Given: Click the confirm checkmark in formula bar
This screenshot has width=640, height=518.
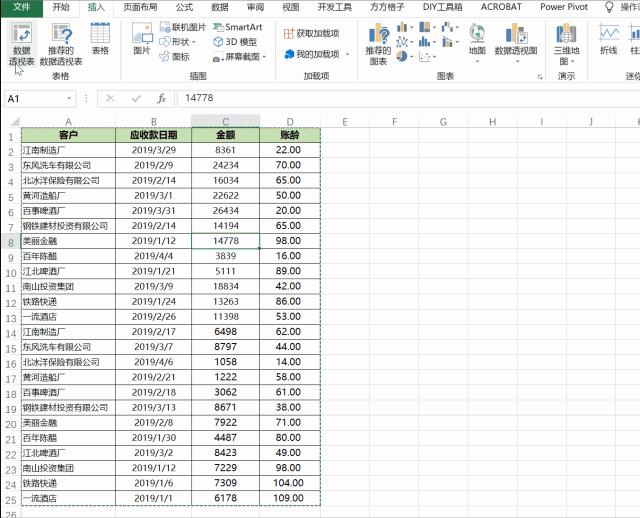Looking at the screenshot, I should [136, 98].
